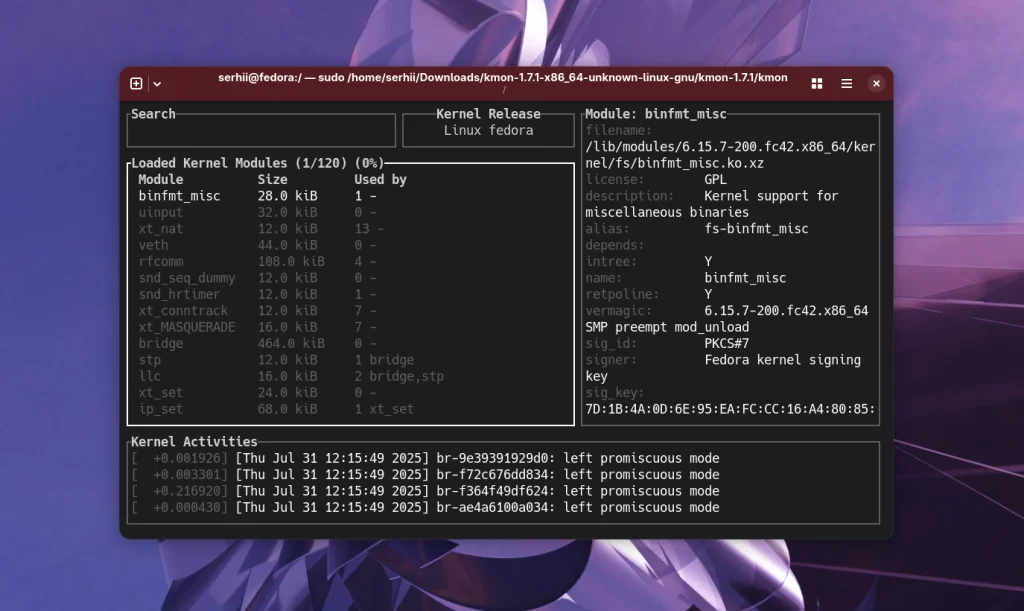
Task: Open the terminal hamburger menu
Action: [845, 84]
